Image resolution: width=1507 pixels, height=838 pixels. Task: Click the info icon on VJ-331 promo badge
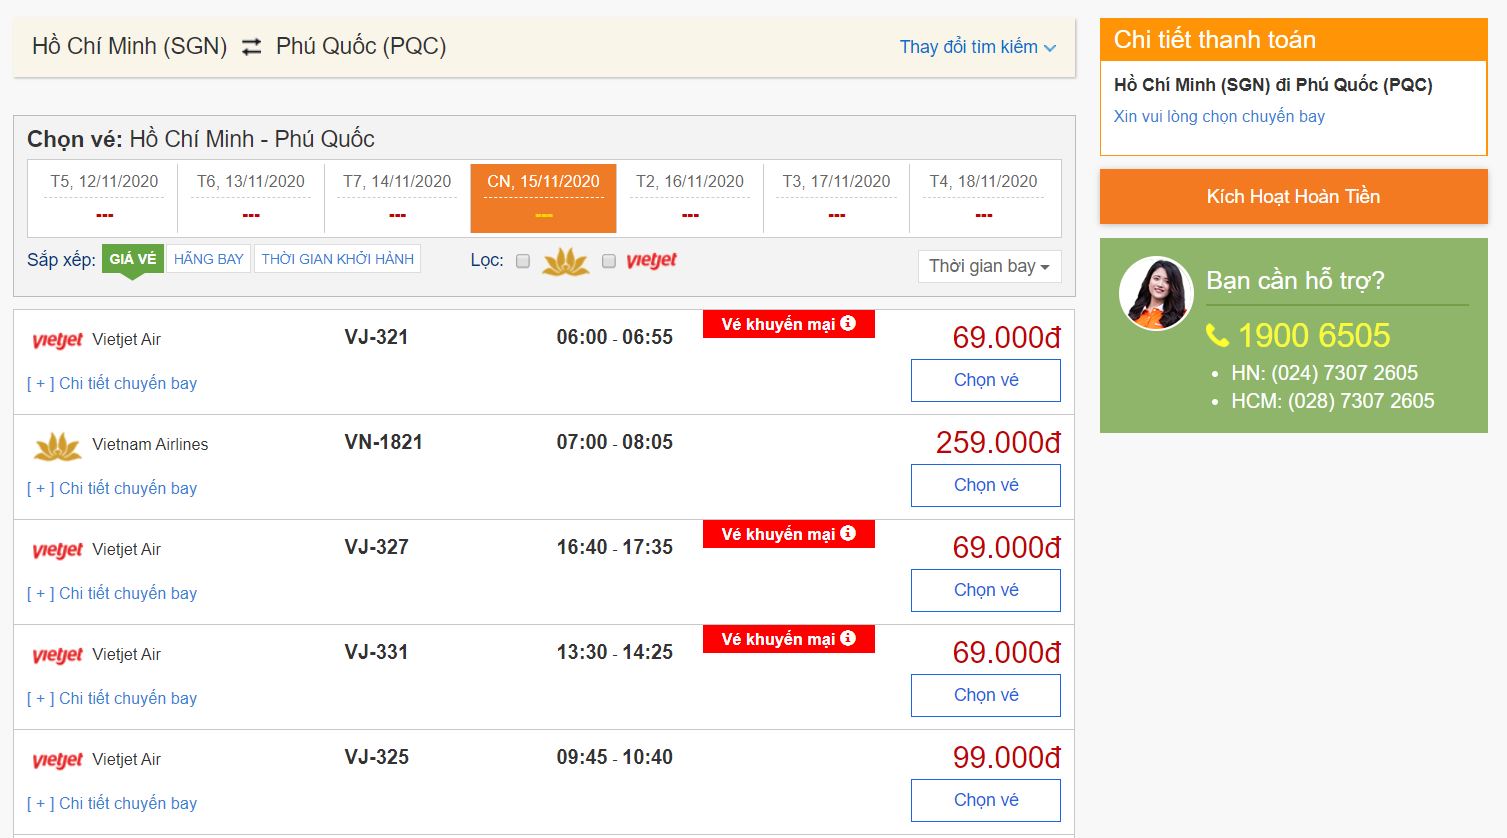848,638
